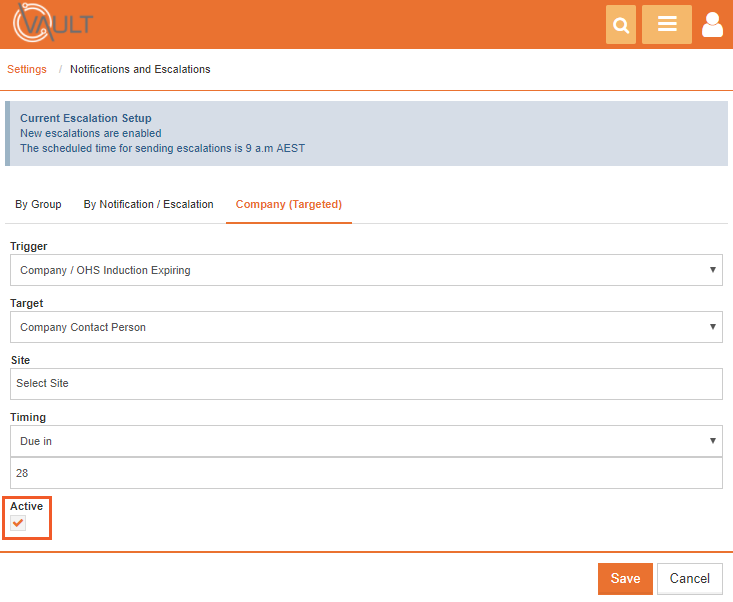This screenshot has width=733, height=602.
Task: Expand the Trigger dropdown arrow
Action: pyautogui.click(x=712, y=270)
